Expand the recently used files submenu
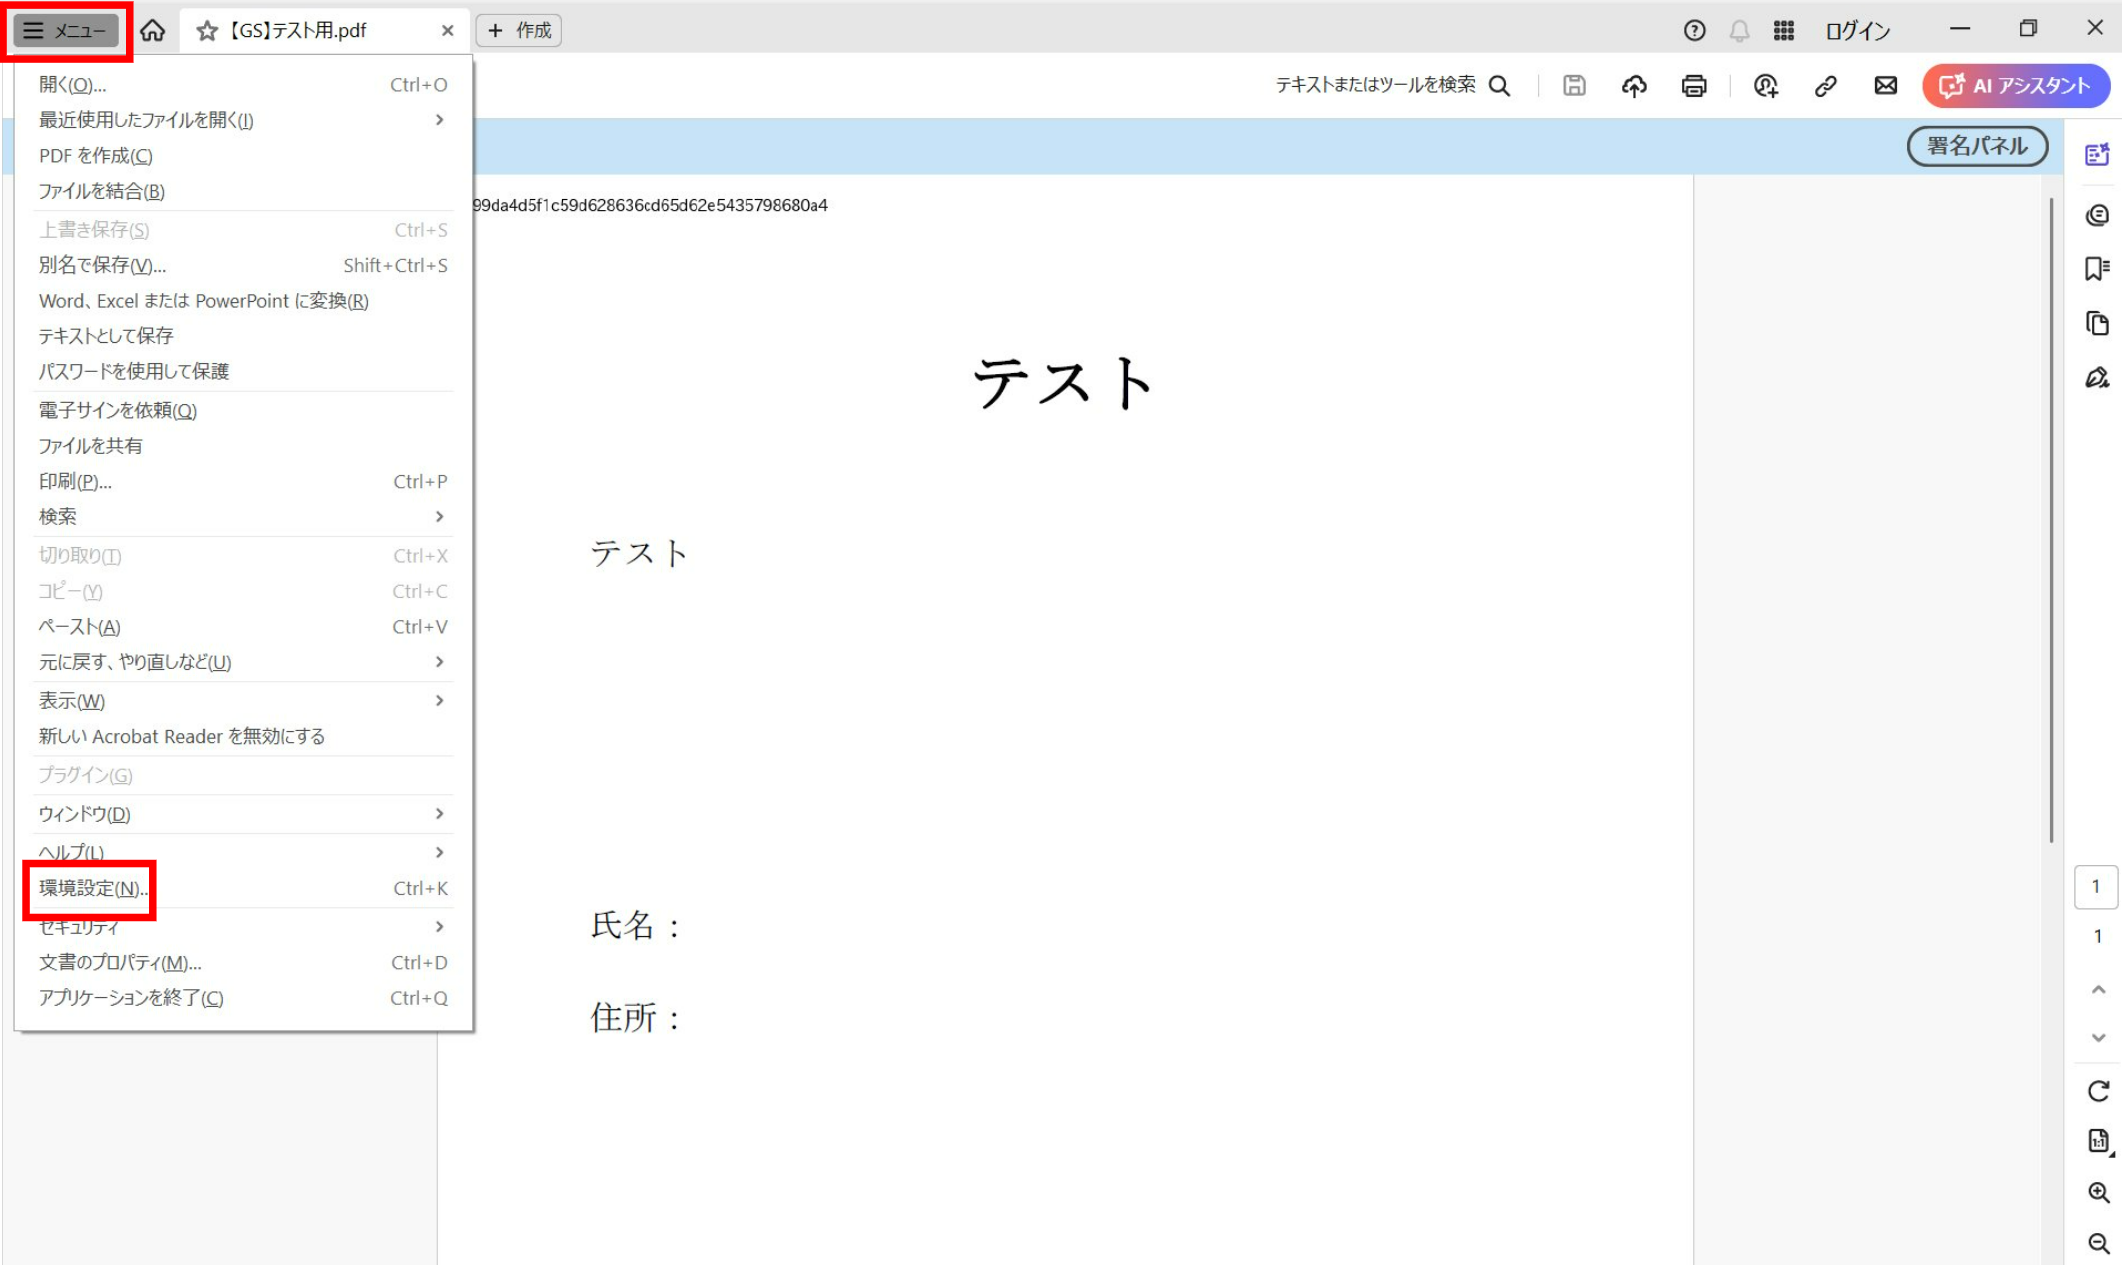 pyautogui.click(x=145, y=119)
